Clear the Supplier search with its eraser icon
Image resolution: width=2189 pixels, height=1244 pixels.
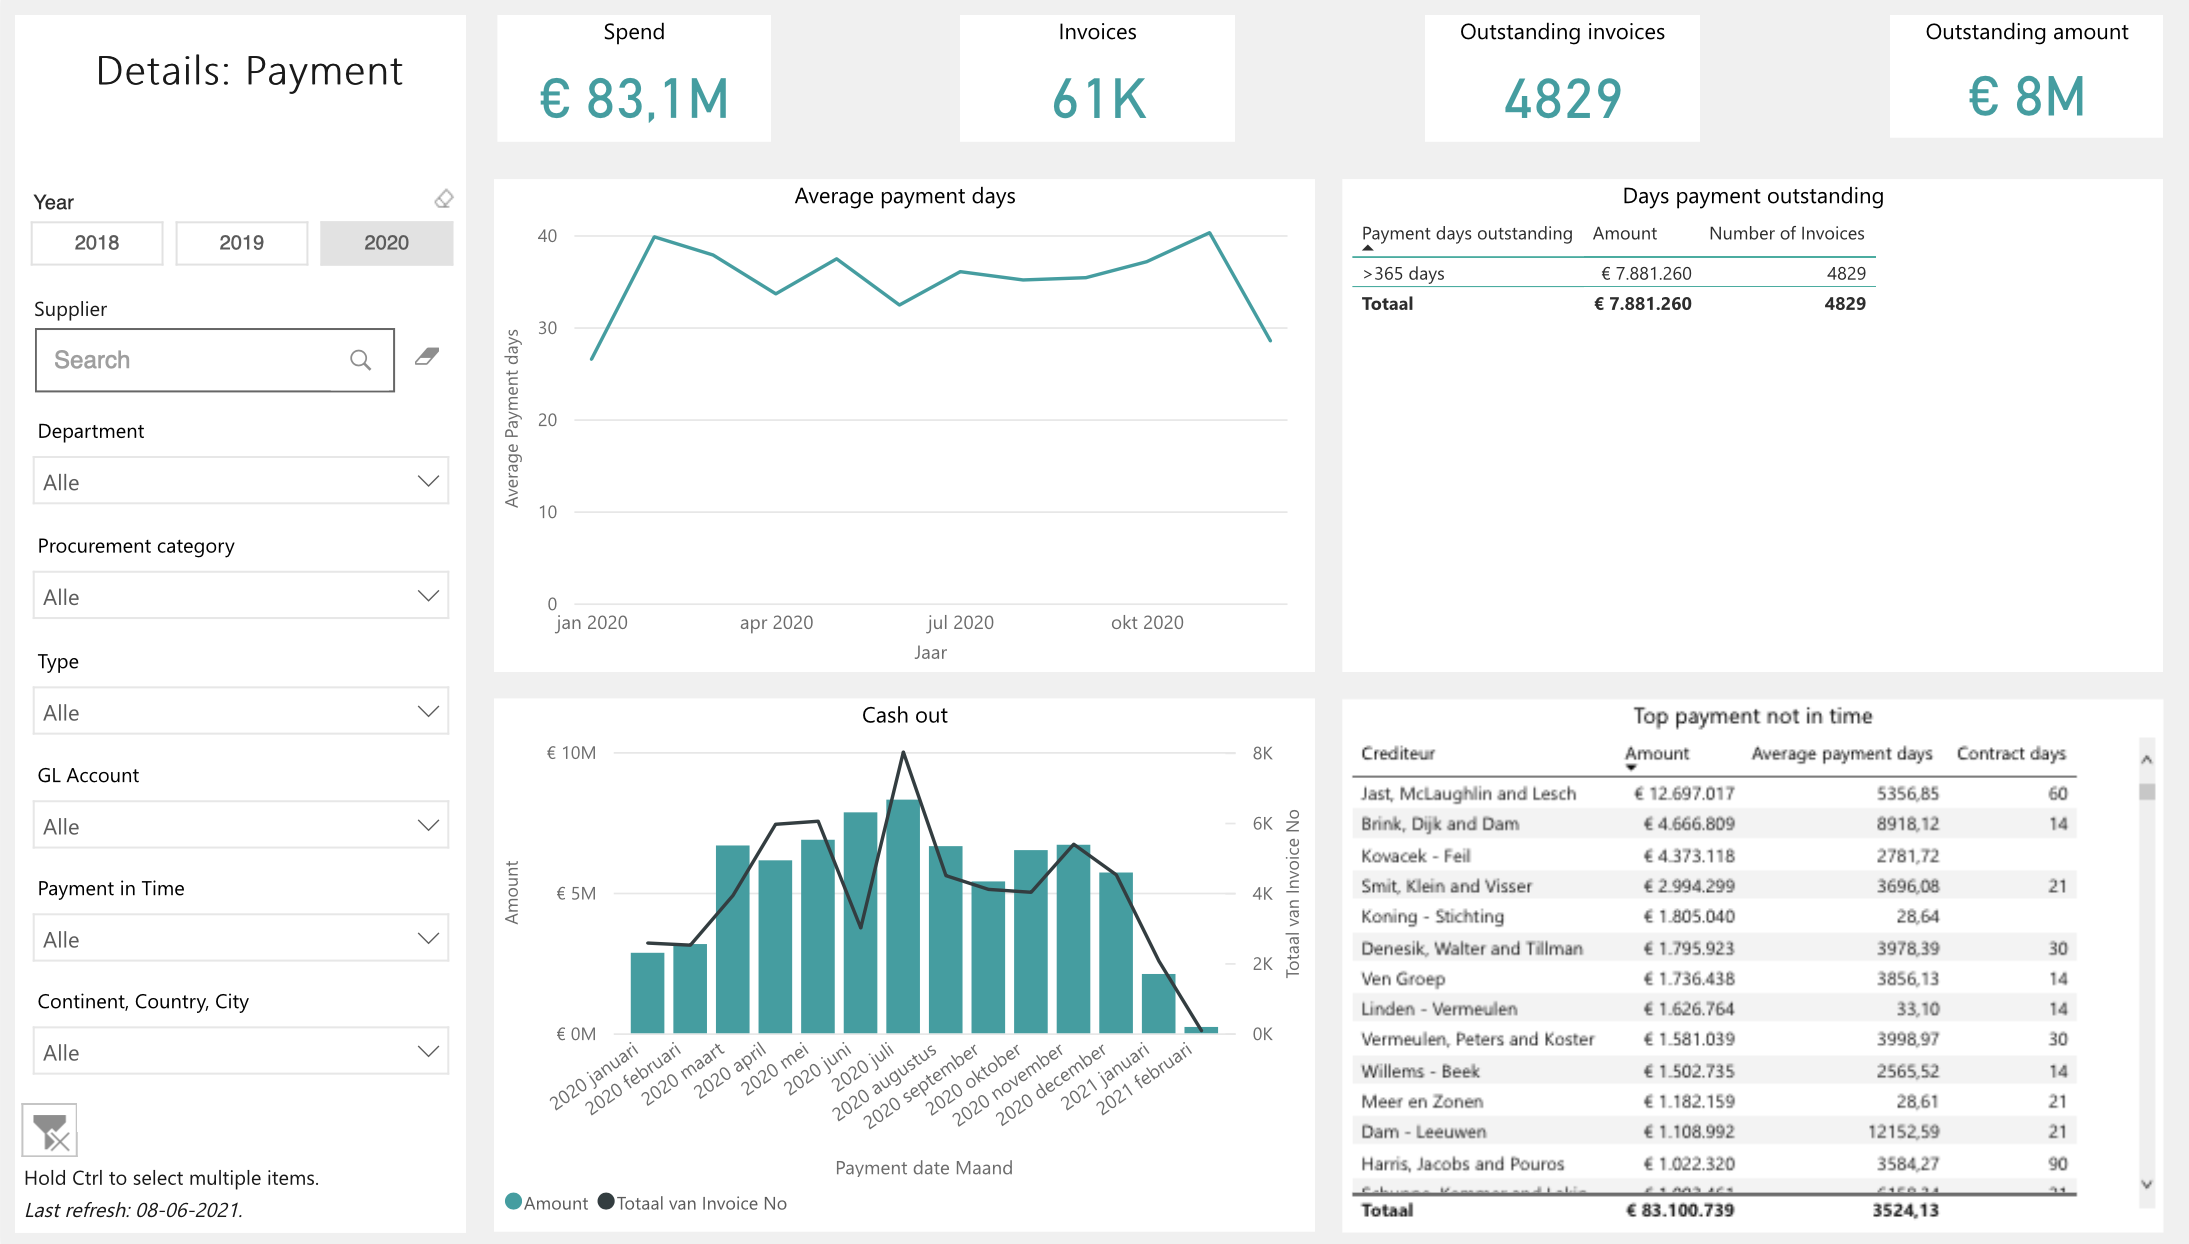(x=427, y=357)
